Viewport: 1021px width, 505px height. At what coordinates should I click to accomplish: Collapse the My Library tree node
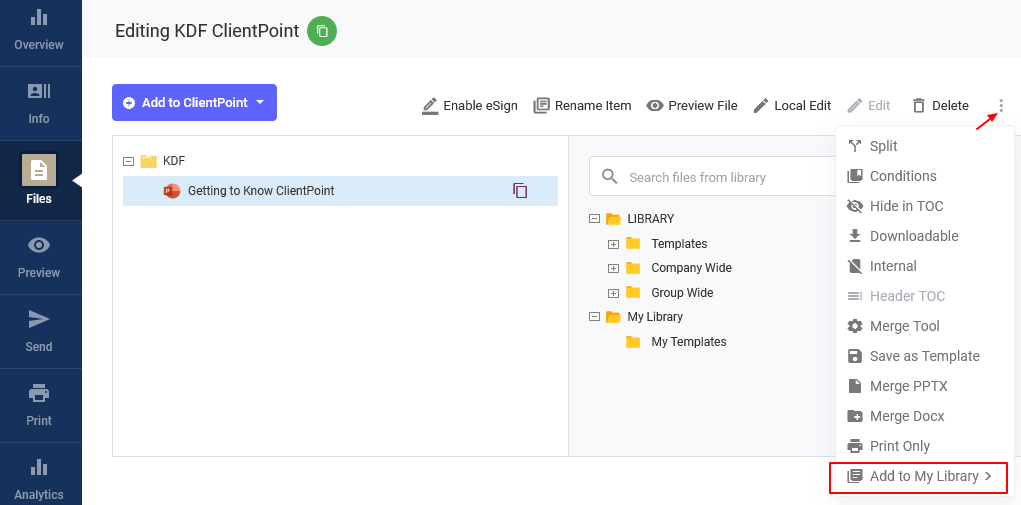594,317
